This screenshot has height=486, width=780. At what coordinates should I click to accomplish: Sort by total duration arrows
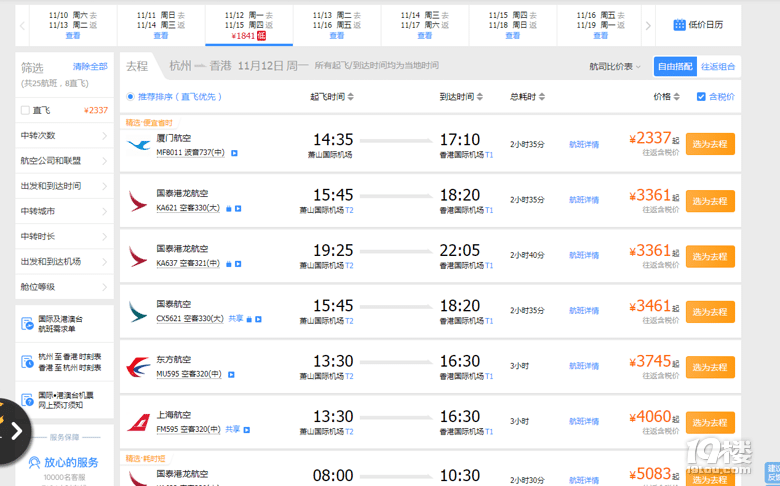tap(542, 97)
